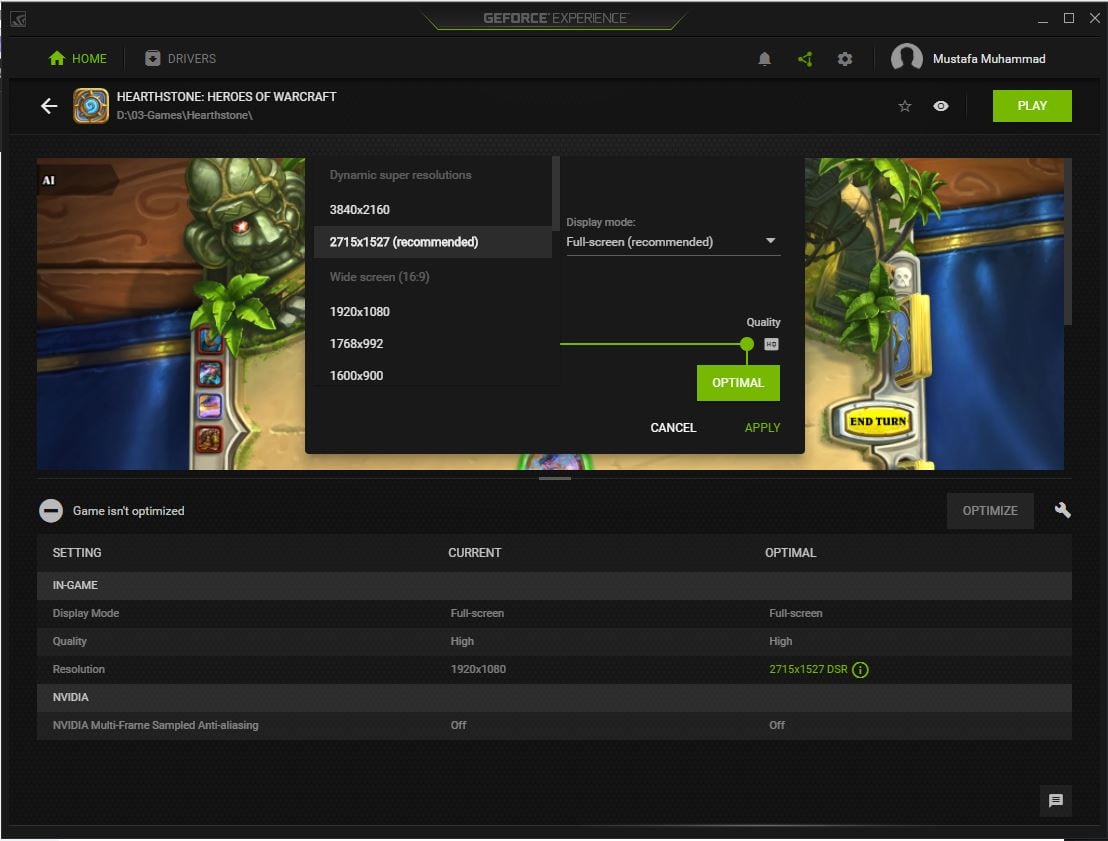Click the NVIDIA section header
The height and width of the screenshot is (841, 1108).
[554, 698]
